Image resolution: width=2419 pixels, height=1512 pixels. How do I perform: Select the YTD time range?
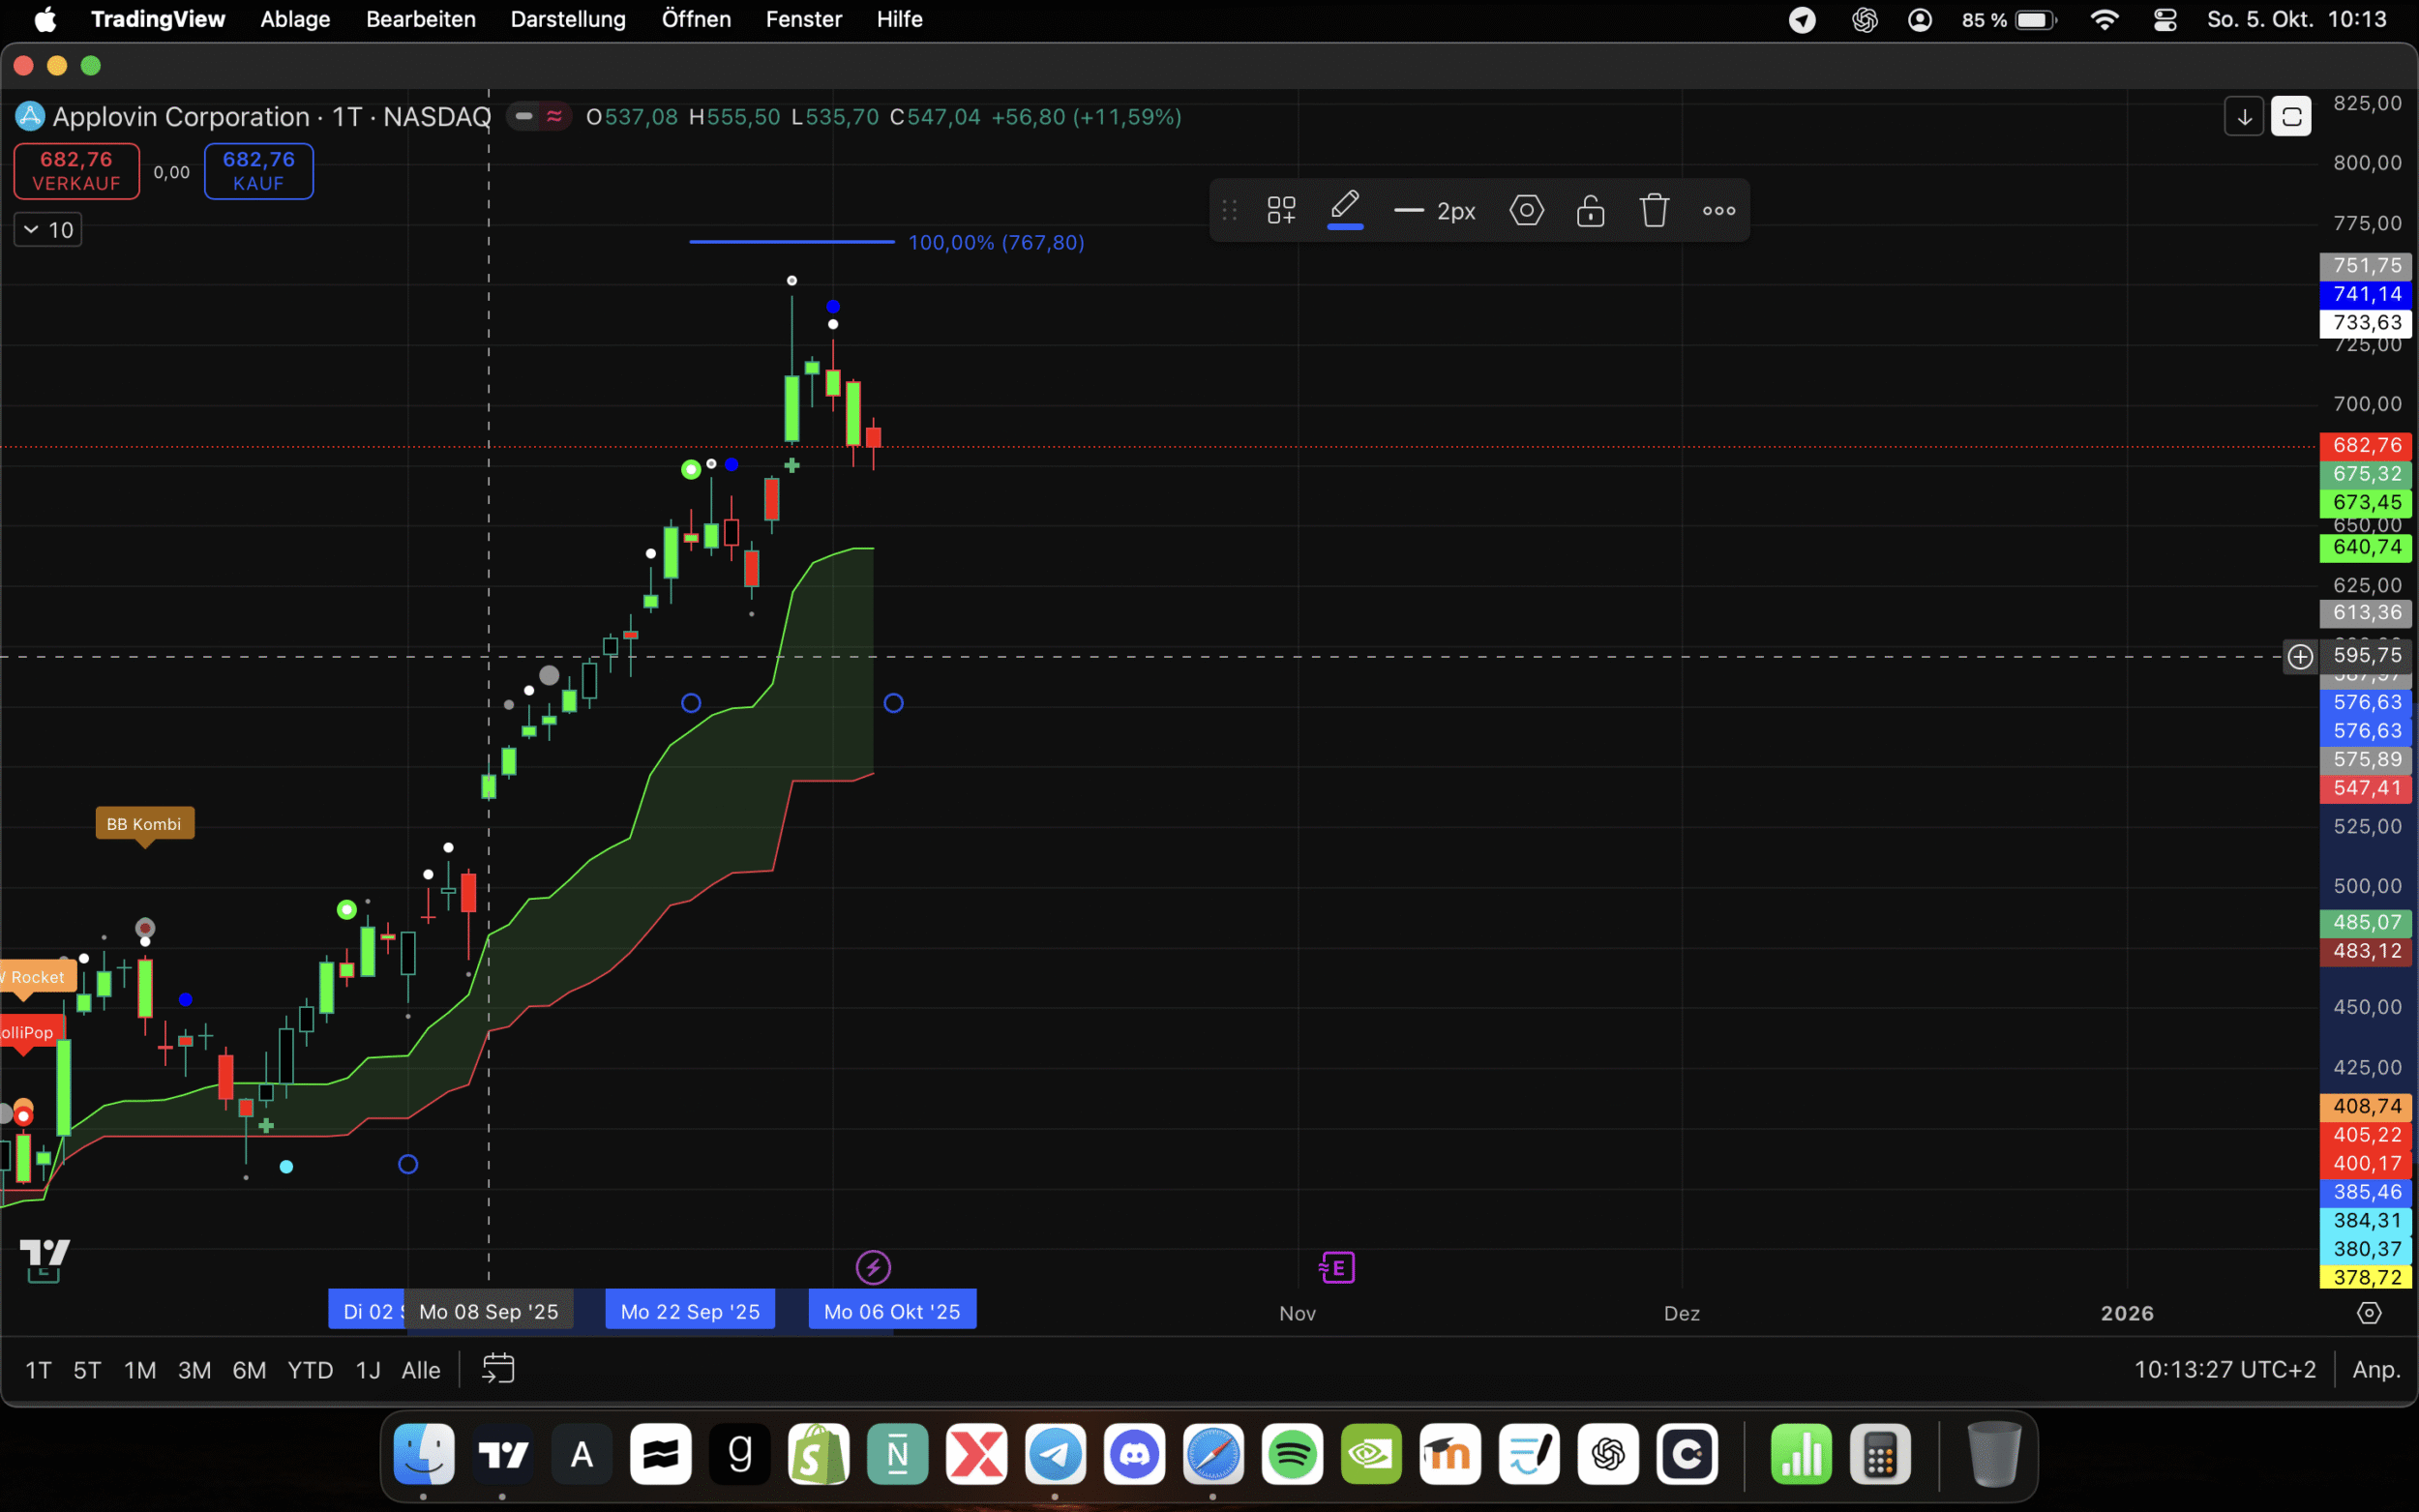pyautogui.click(x=310, y=1370)
